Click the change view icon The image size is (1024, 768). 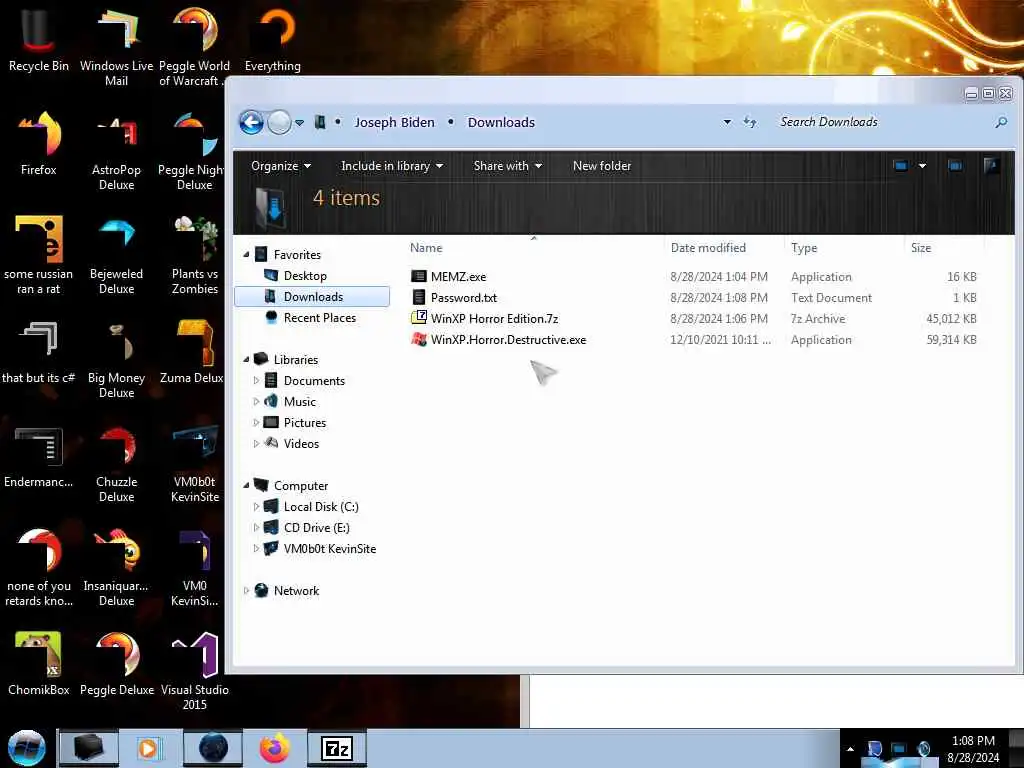click(901, 166)
